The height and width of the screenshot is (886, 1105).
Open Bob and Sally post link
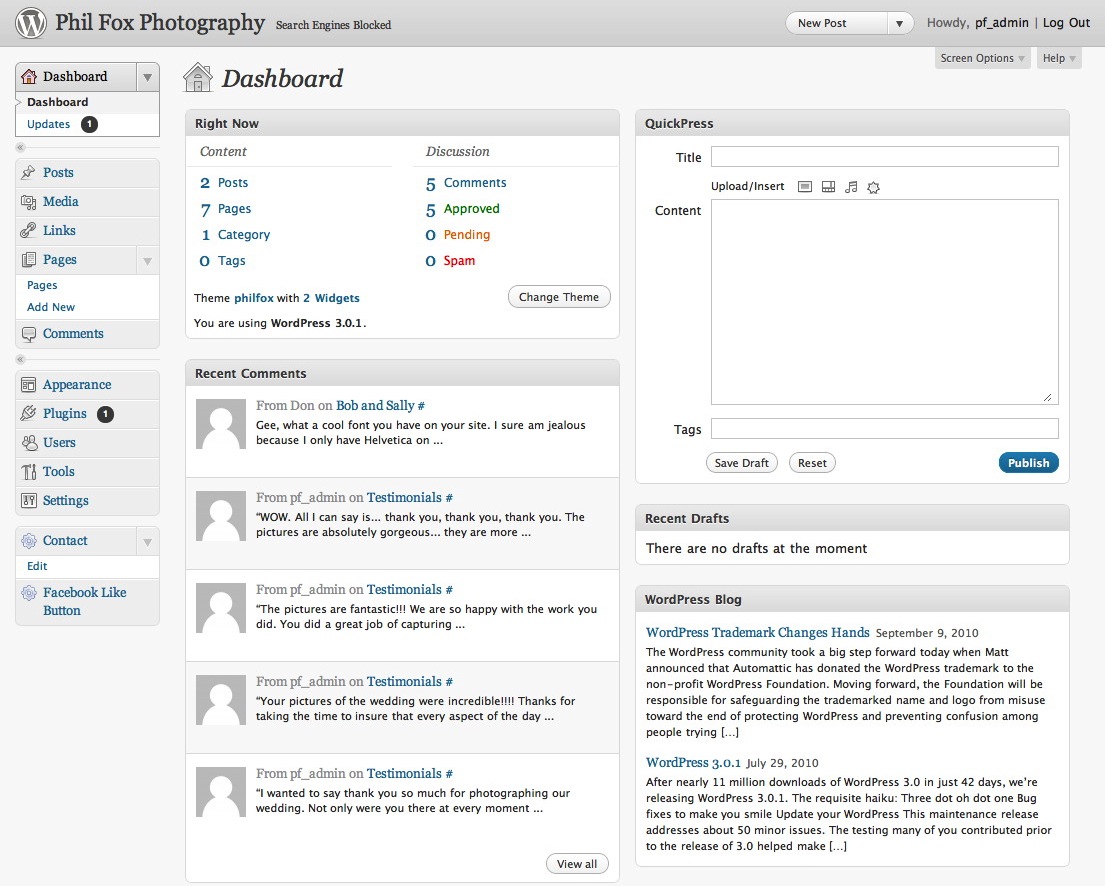coord(375,405)
